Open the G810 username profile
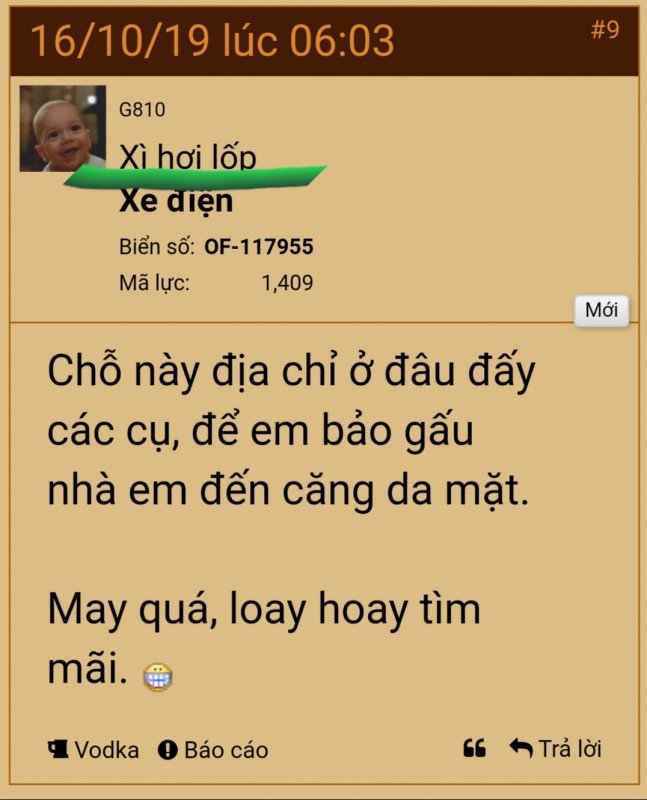Image resolution: width=647 pixels, height=800 pixels. click(x=142, y=110)
